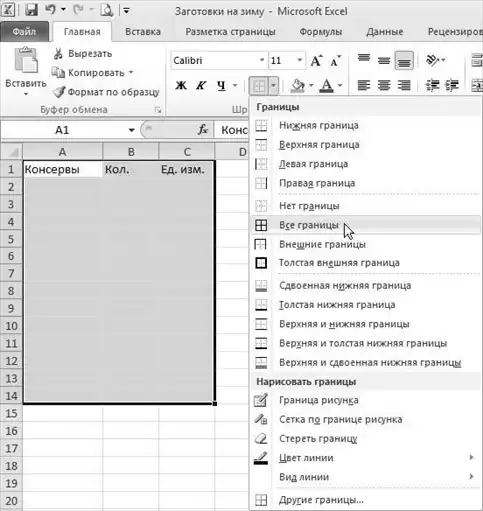Image resolution: width=483 pixels, height=511 pixels.
Task: Click the text orientation icon
Action: (x=432, y=60)
